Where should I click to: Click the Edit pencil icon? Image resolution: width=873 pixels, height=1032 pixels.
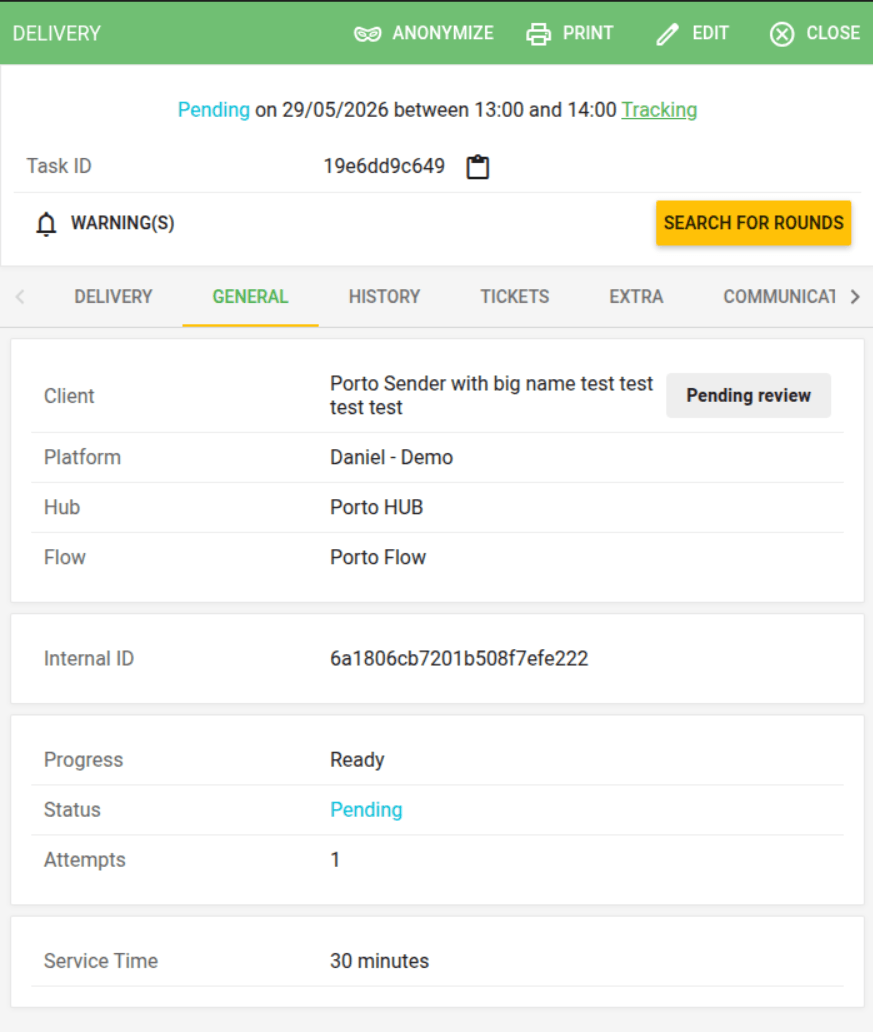pos(667,34)
